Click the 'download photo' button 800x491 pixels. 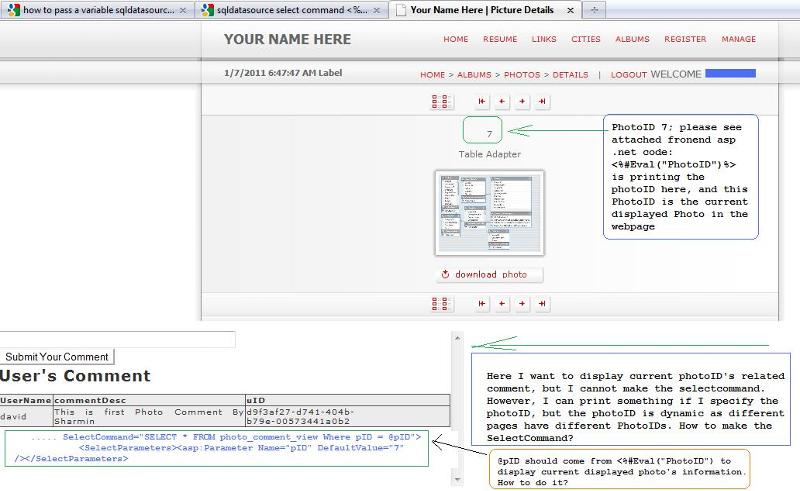tap(490, 275)
